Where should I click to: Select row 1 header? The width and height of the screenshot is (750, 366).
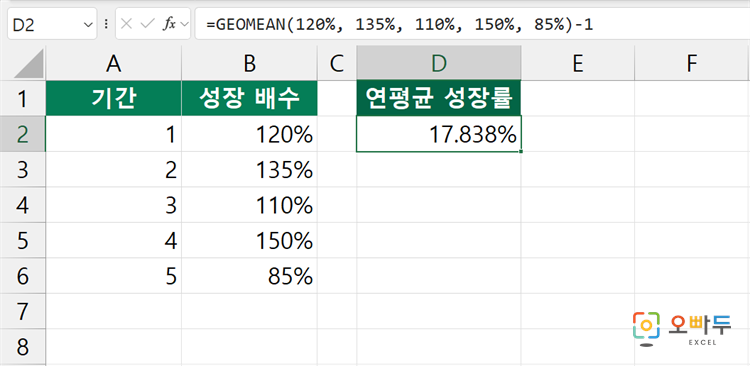click(x=22, y=99)
